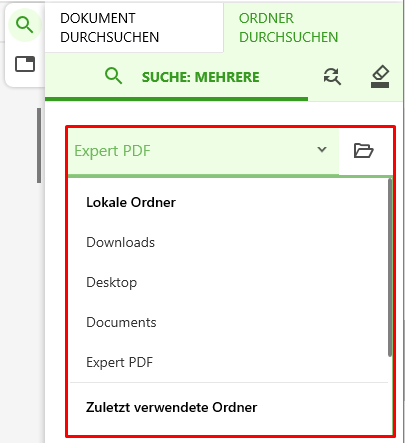Click the search and replace icon

[x=332, y=76]
